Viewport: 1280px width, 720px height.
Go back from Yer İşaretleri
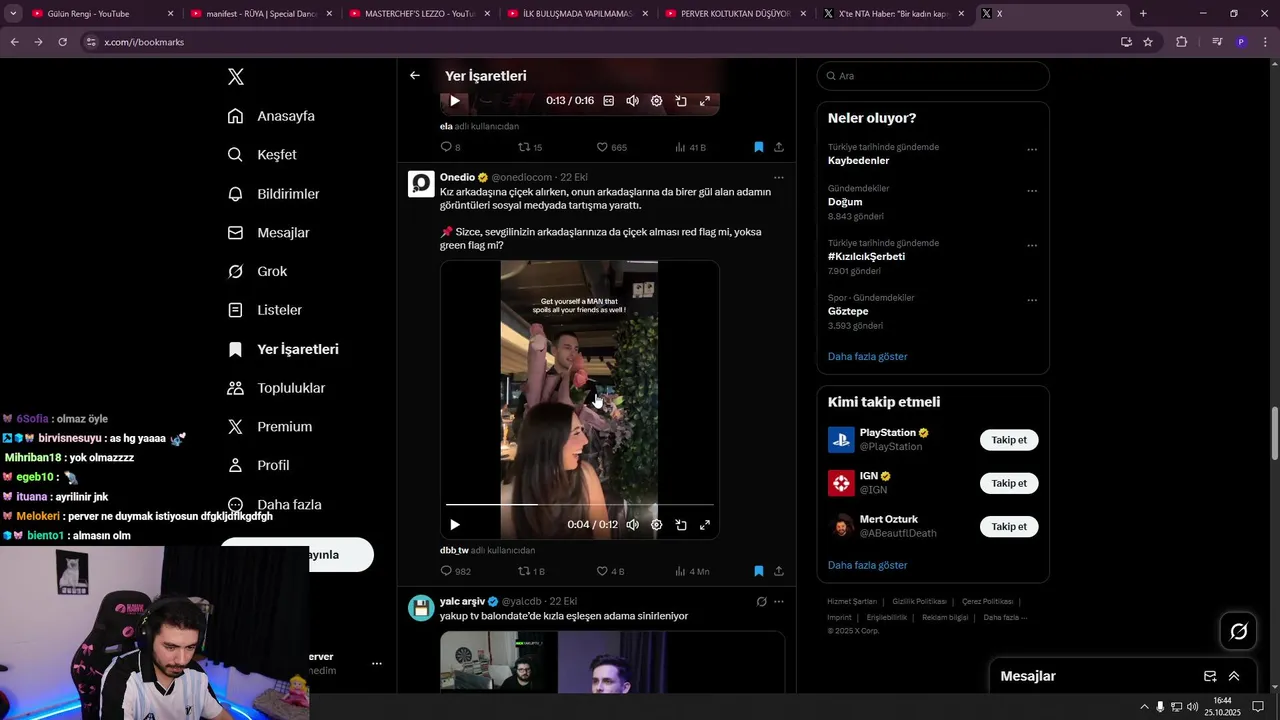point(415,76)
